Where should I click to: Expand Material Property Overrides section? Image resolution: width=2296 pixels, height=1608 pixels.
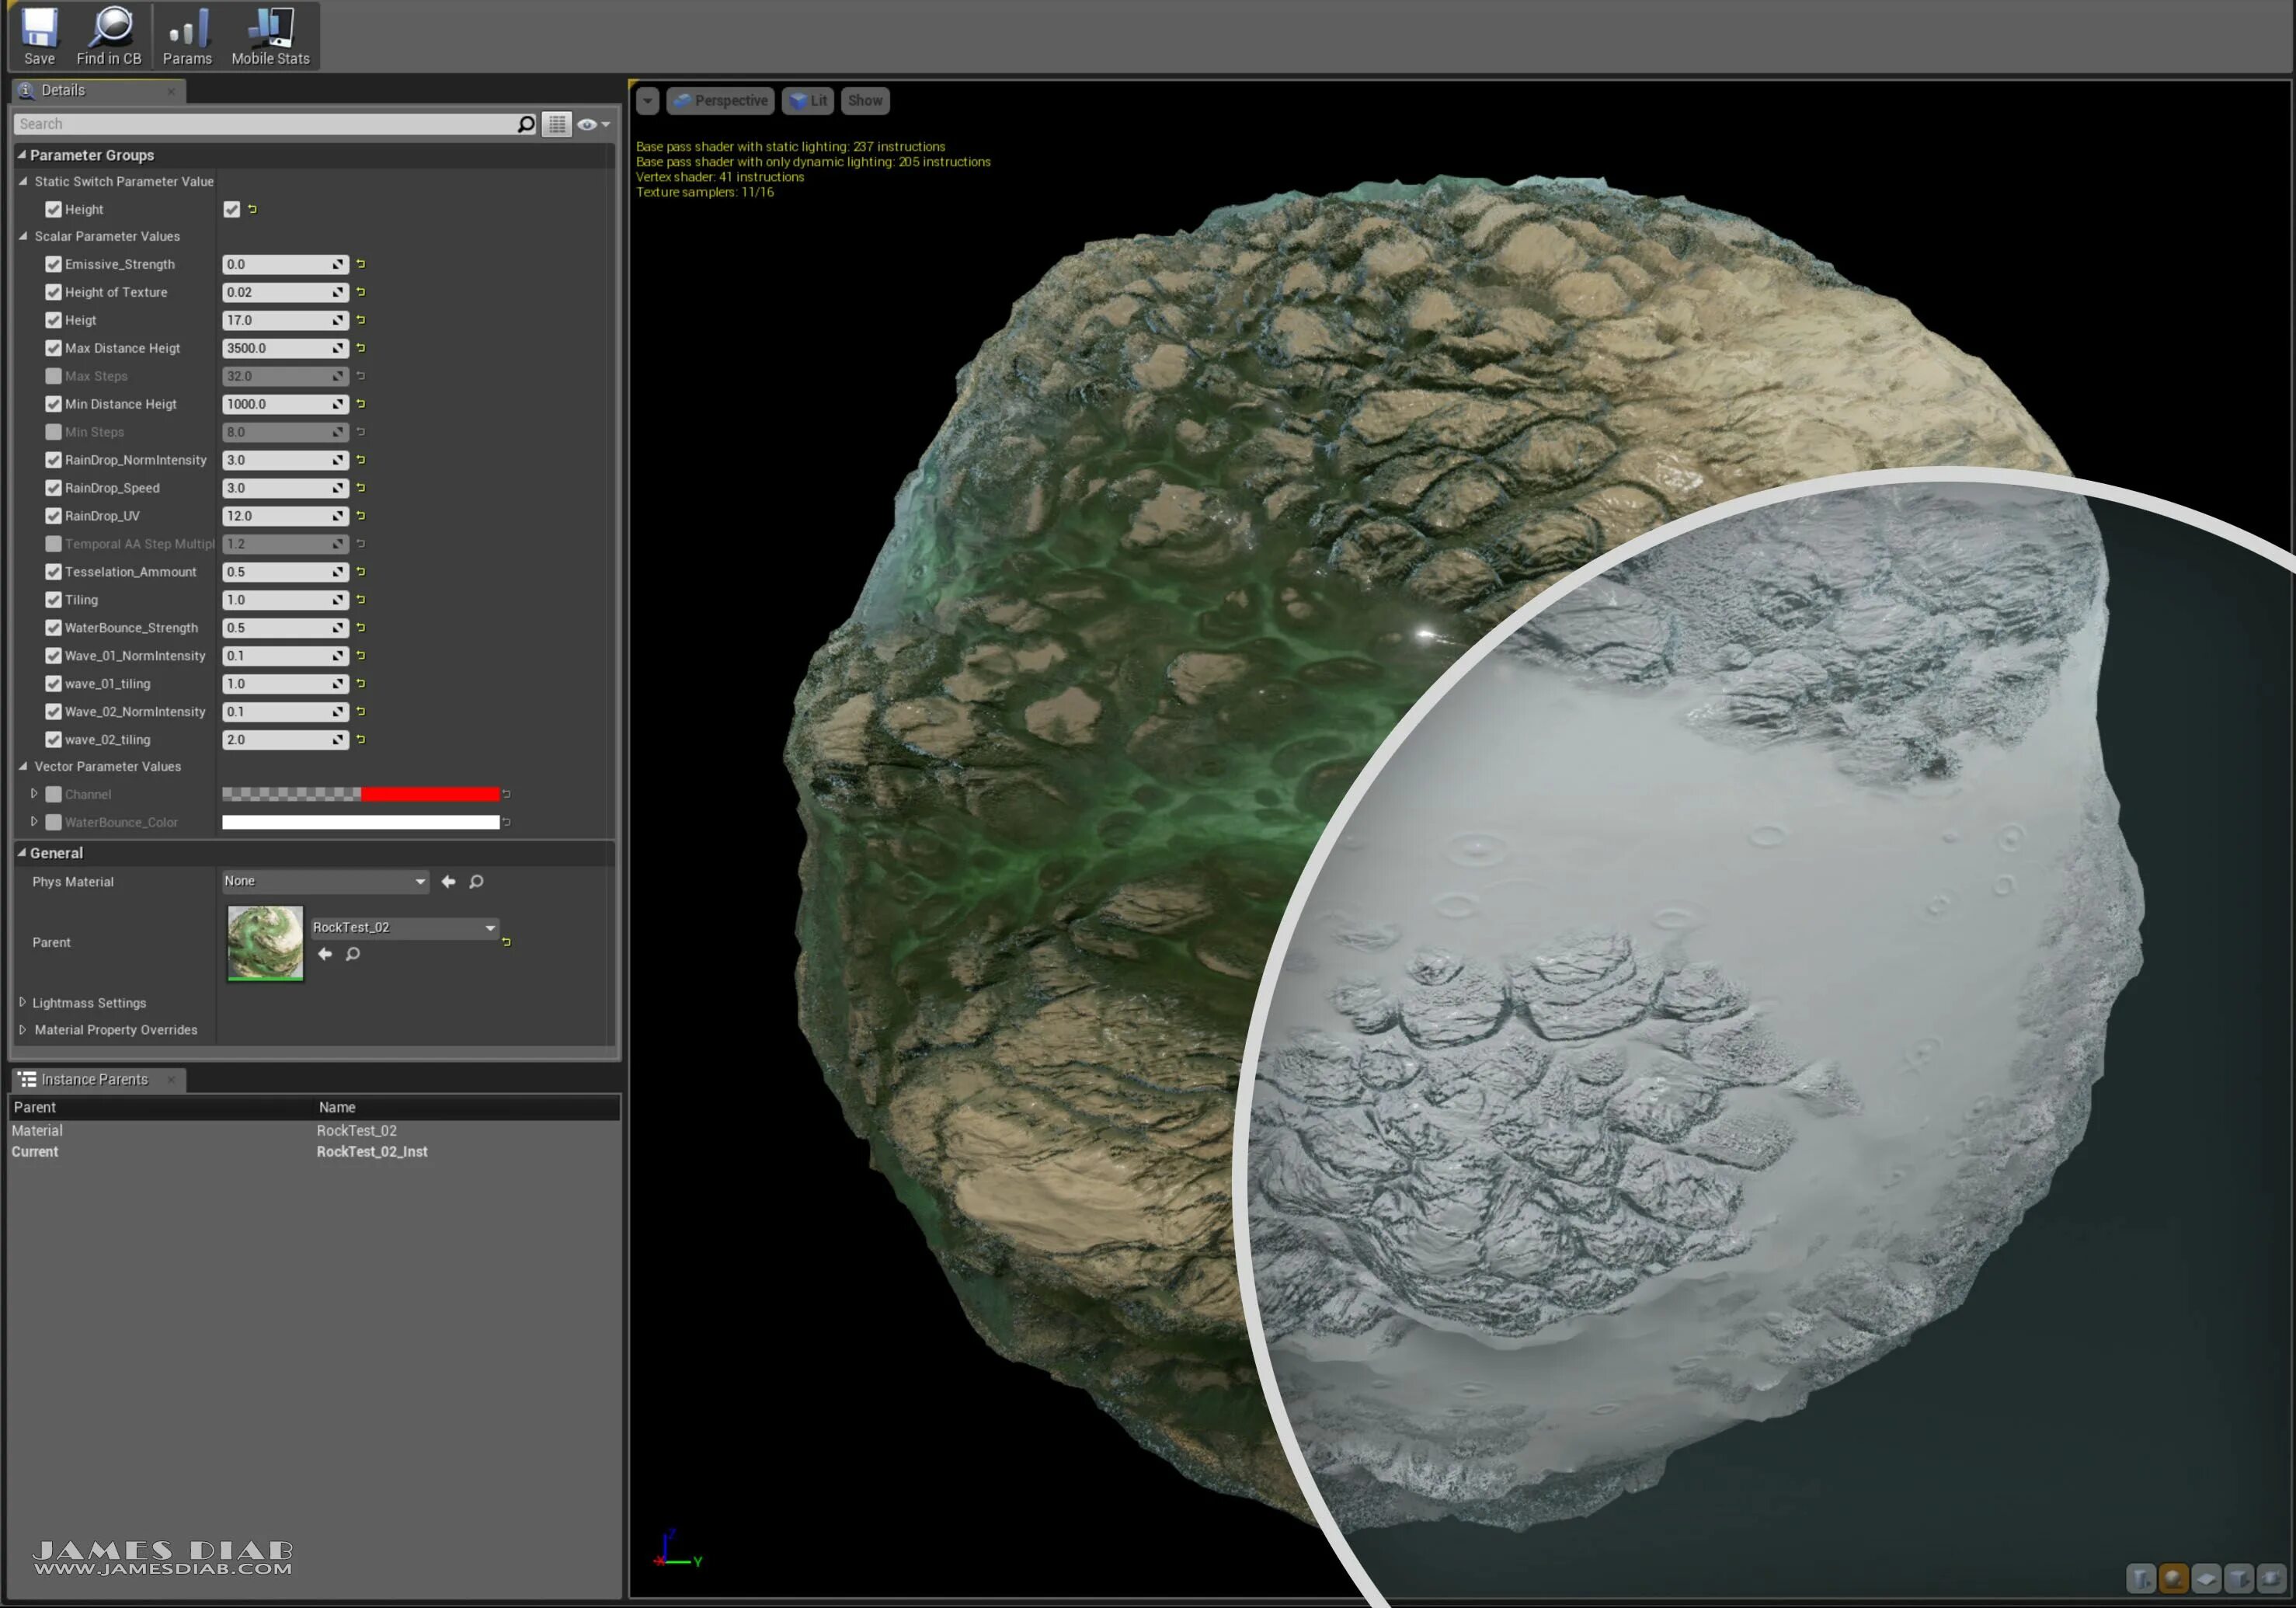(x=23, y=1029)
